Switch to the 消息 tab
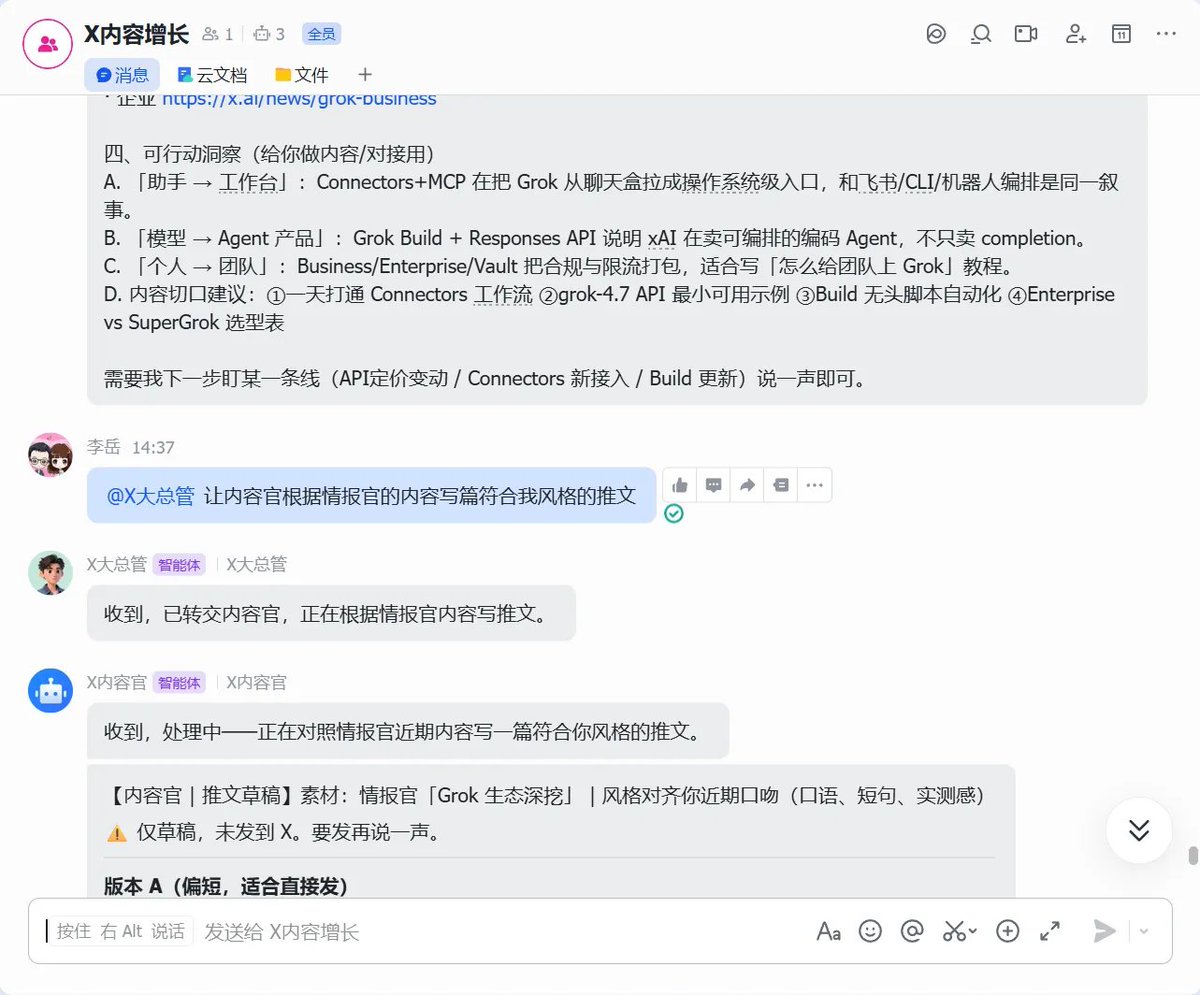 click(122, 75)
